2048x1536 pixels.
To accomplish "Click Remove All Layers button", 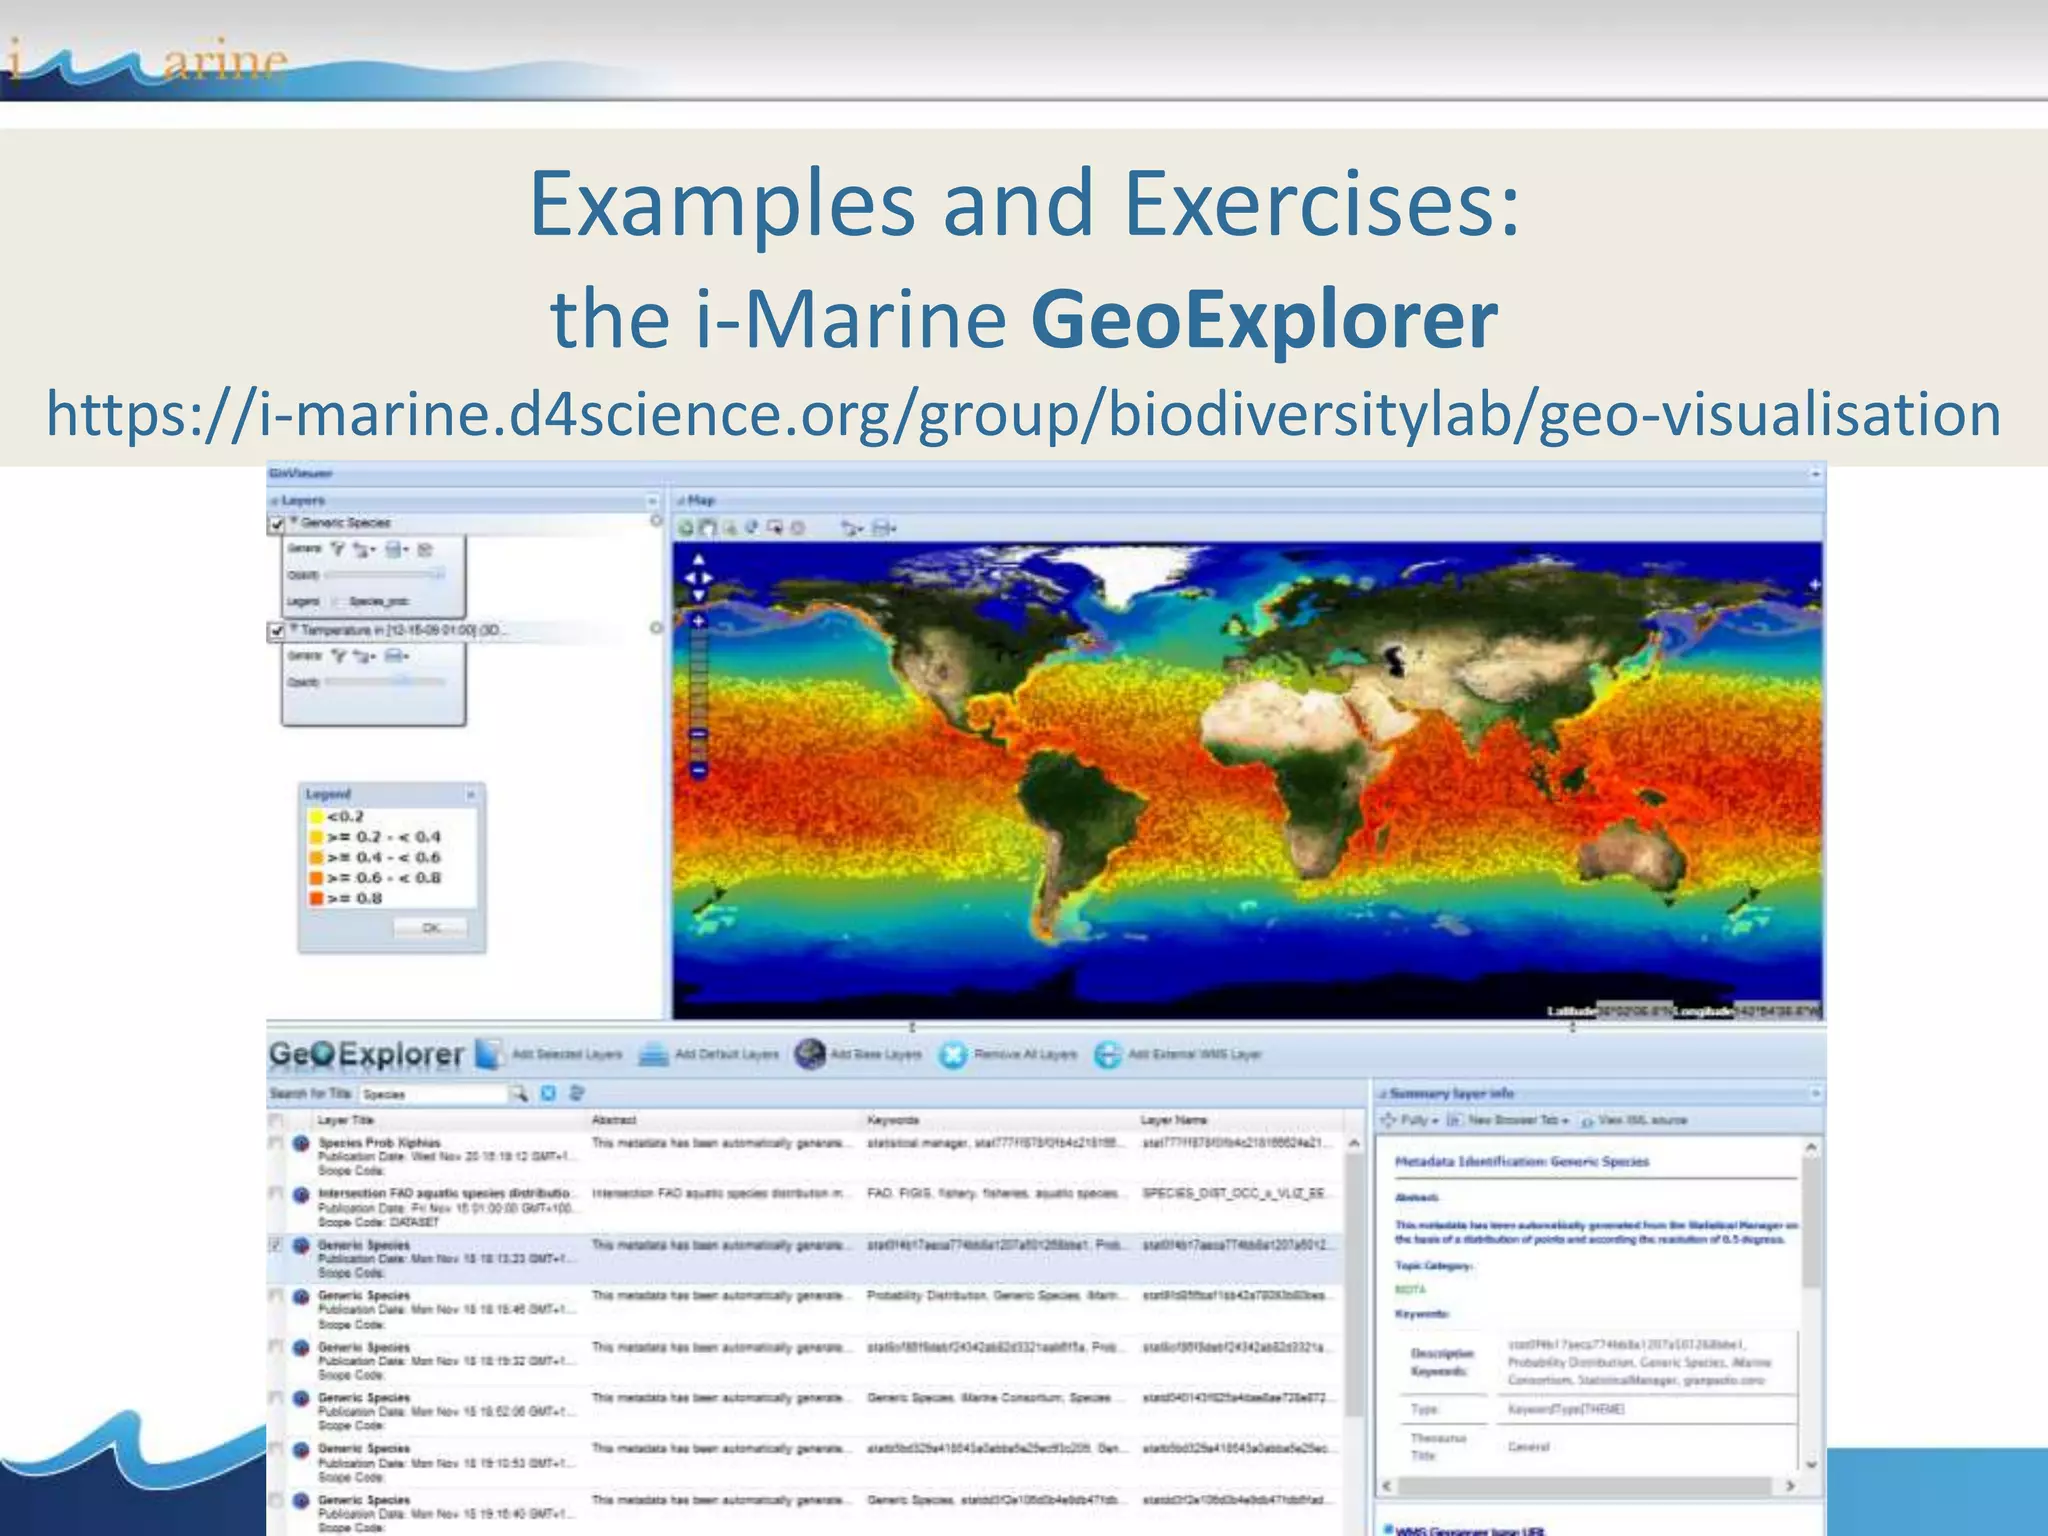I will pyautogui.click(x=1008, y=1054).
